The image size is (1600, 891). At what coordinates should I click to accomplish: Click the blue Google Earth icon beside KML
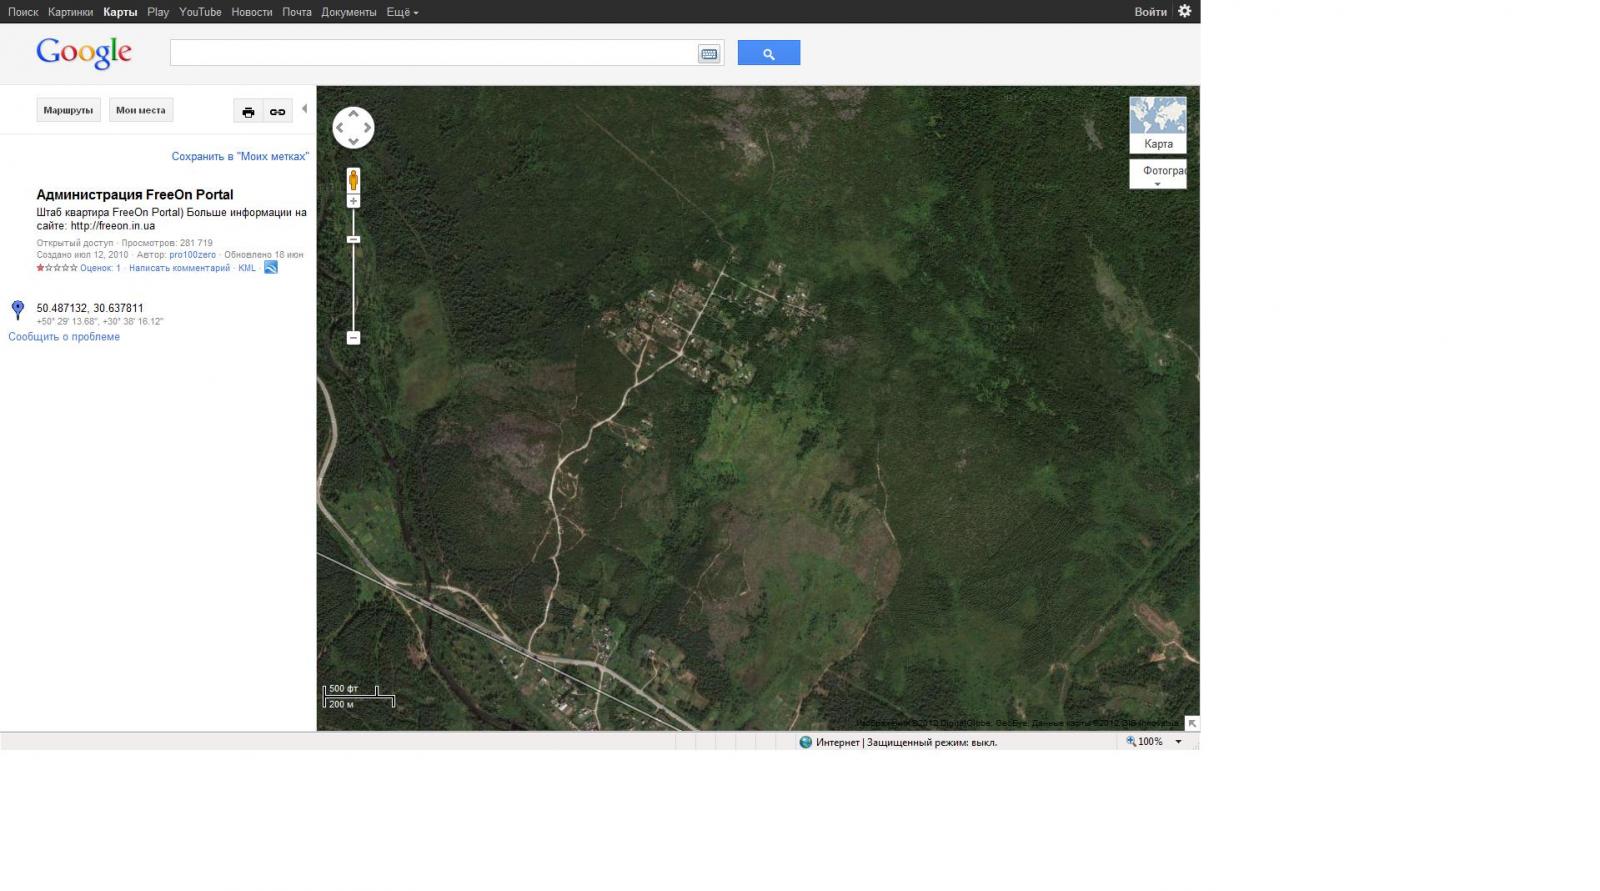[x=270, y=268]
